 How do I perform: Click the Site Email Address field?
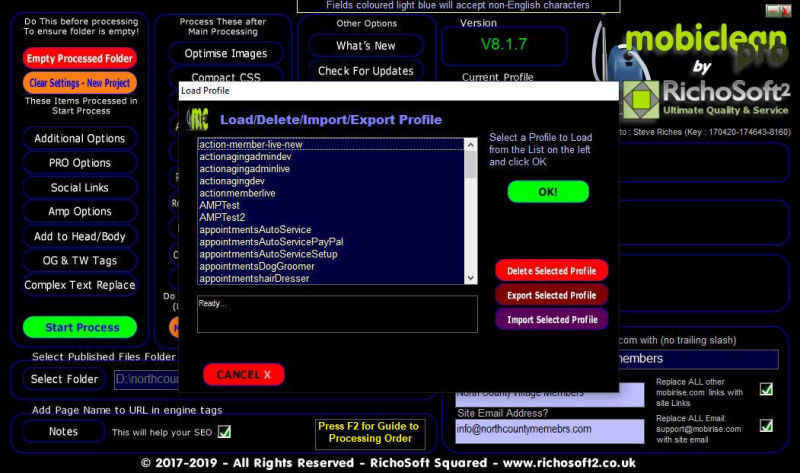pos(550,431)
